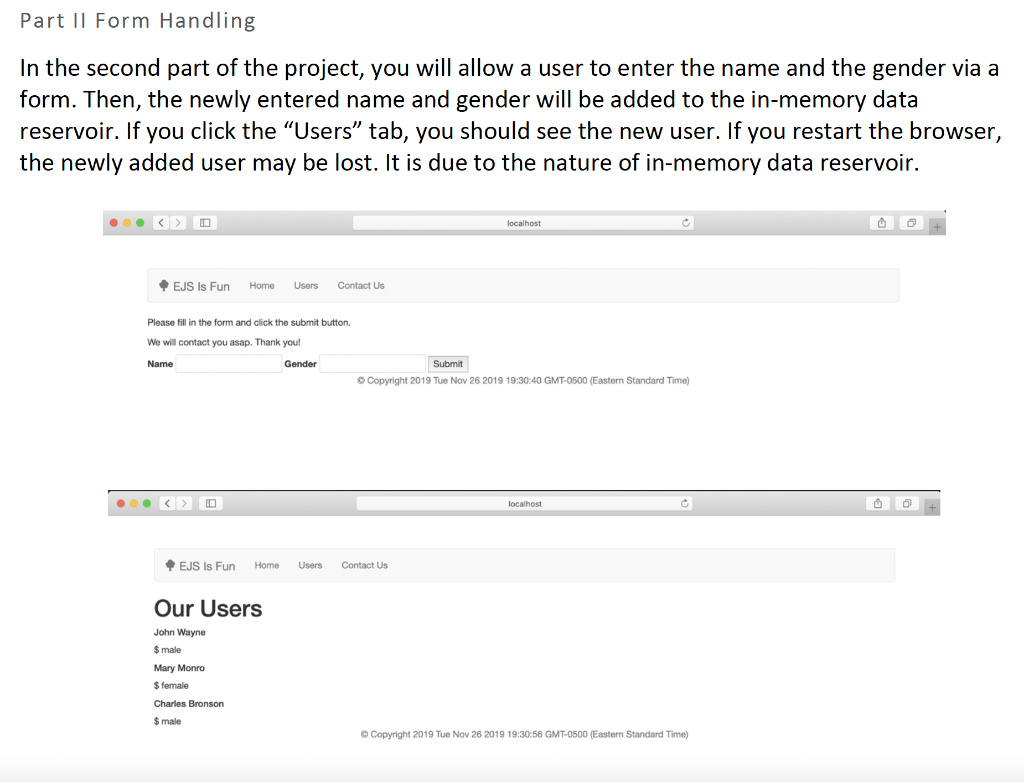1024x782 pixels.
Task: Click the Home link
Action: tap(261, 285)
